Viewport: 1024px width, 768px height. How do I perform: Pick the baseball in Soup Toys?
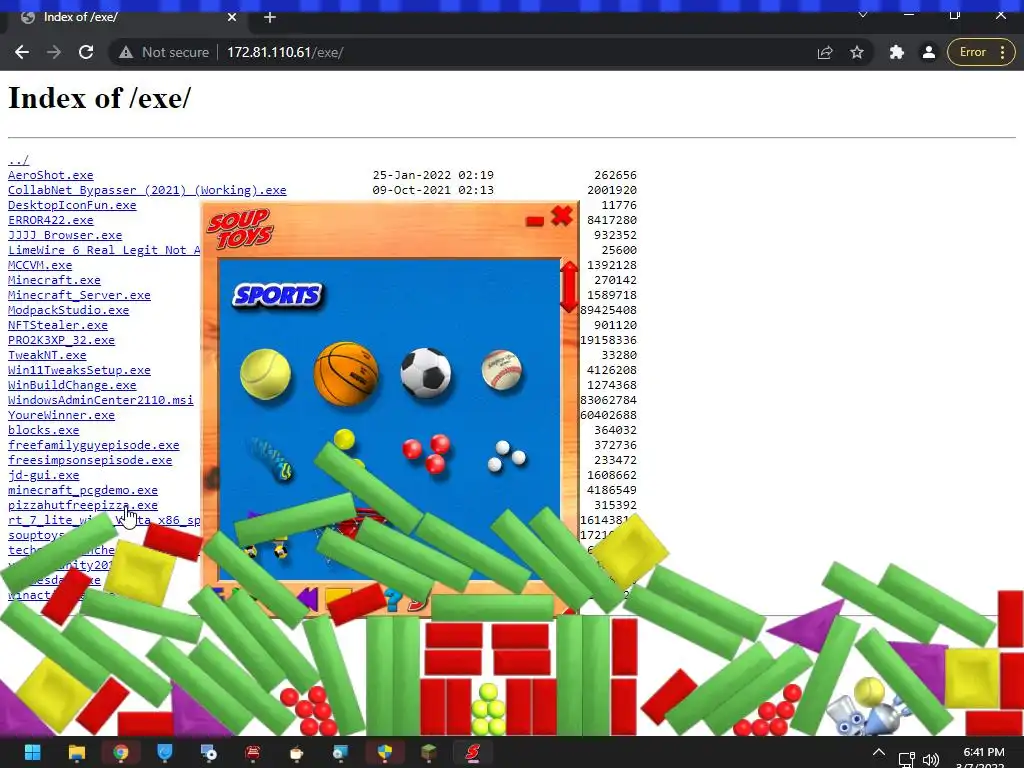coord(502,370)
